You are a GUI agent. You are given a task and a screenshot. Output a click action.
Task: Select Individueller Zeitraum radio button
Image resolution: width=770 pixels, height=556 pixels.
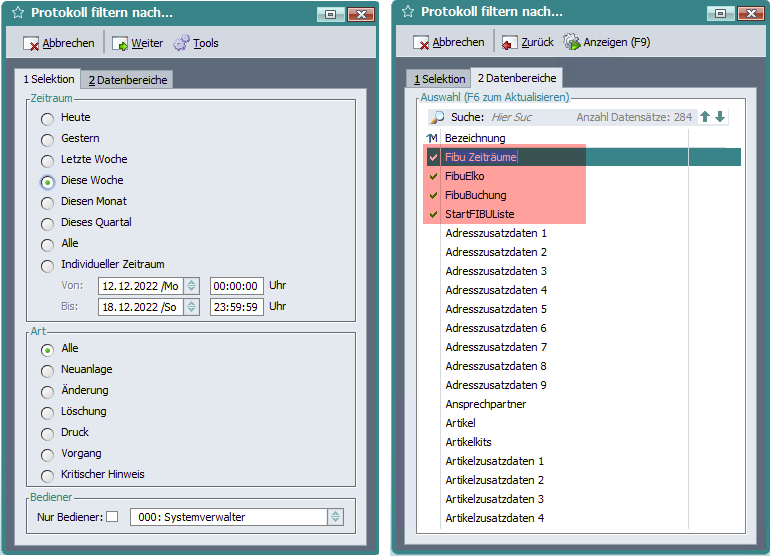coord(47,265)
